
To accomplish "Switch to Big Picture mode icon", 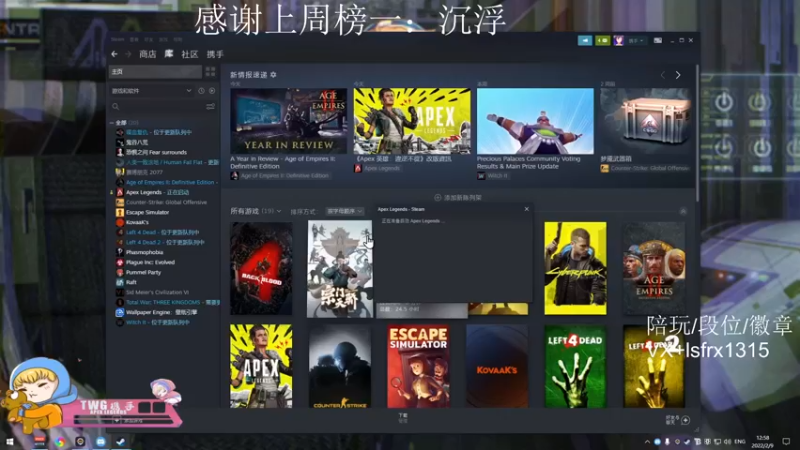I will click(x=658, y=40).
